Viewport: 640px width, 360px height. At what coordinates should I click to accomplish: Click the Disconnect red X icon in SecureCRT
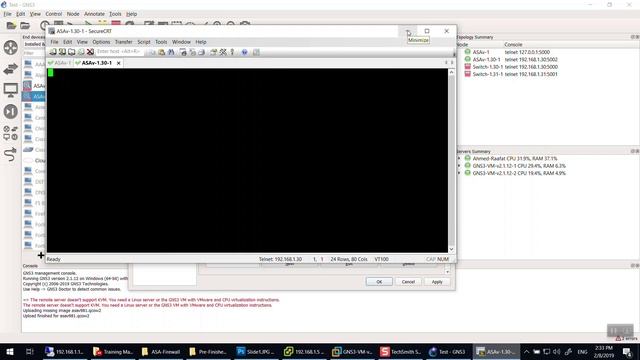click(x=90, y=52)
